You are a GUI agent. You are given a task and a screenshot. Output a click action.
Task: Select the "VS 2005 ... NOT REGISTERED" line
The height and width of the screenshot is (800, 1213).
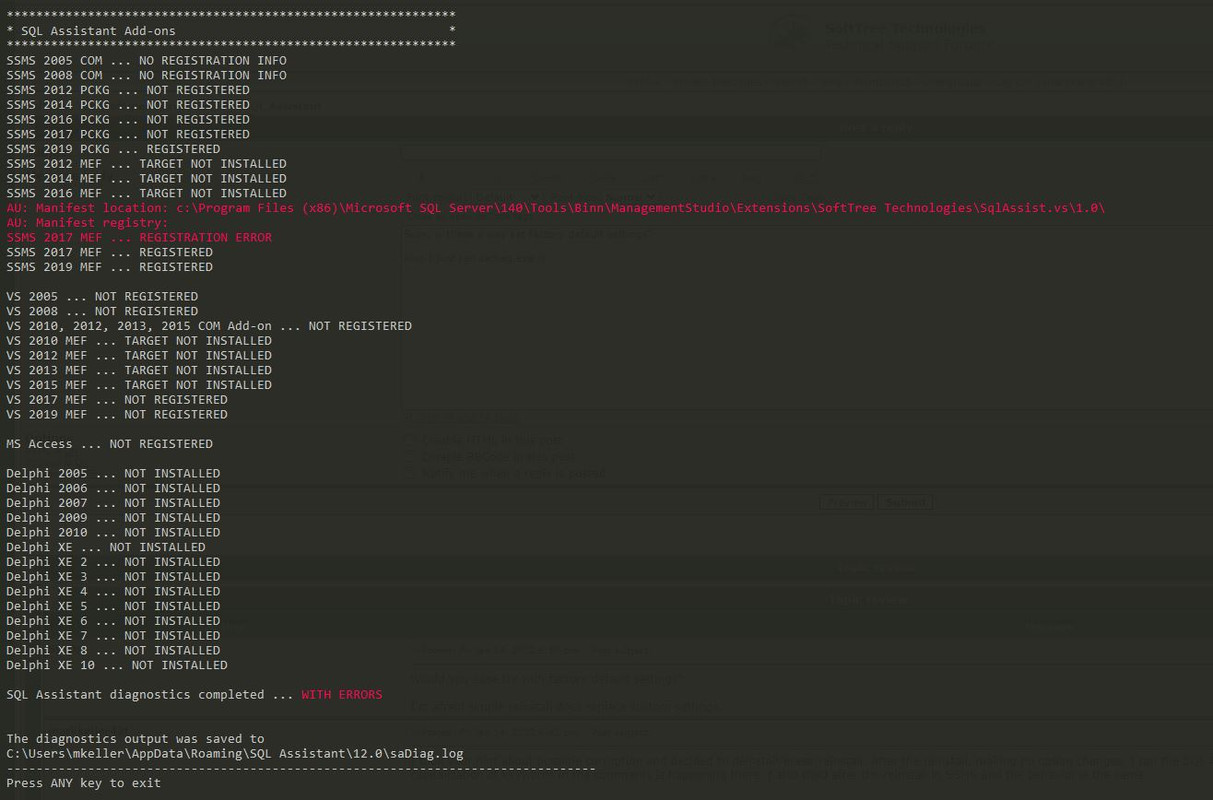tap(102, 297)
